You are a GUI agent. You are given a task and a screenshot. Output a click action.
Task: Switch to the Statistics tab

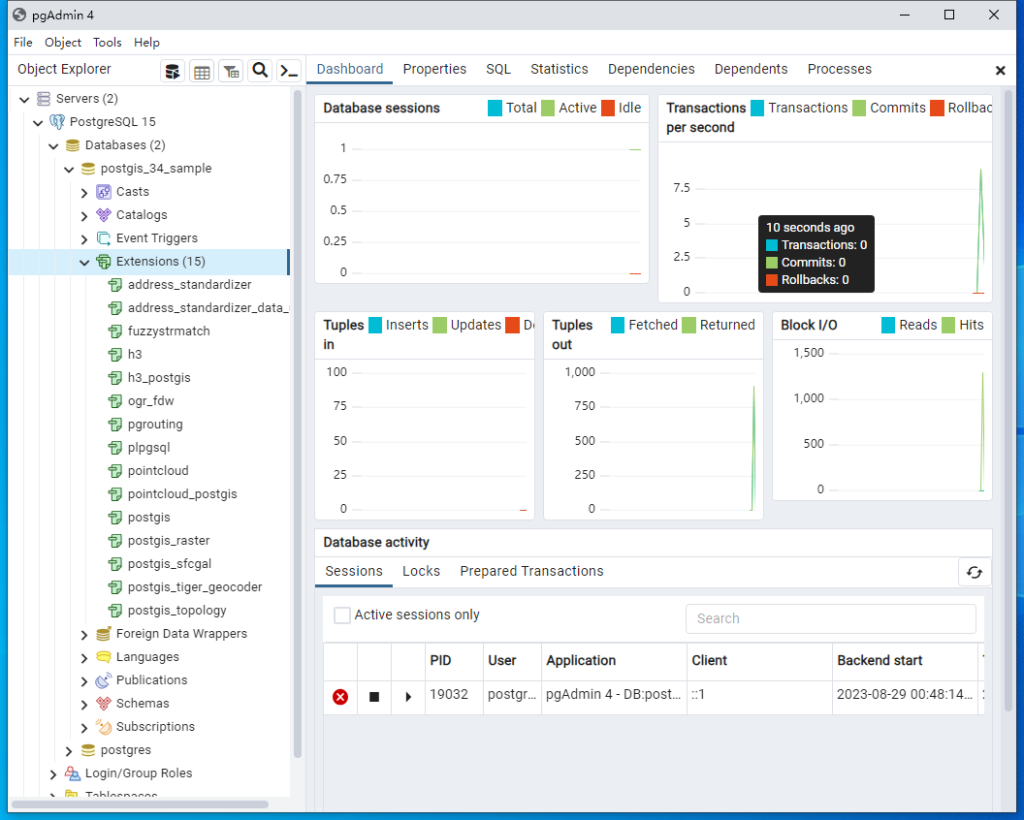pos(559,69)
